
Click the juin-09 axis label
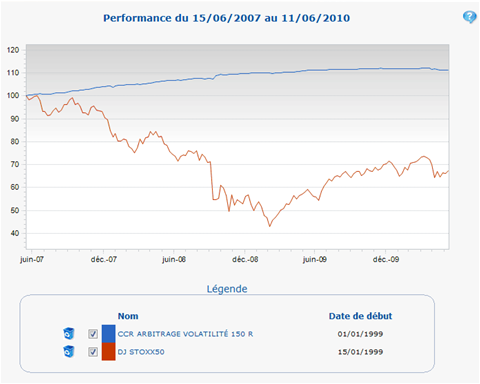315,259
